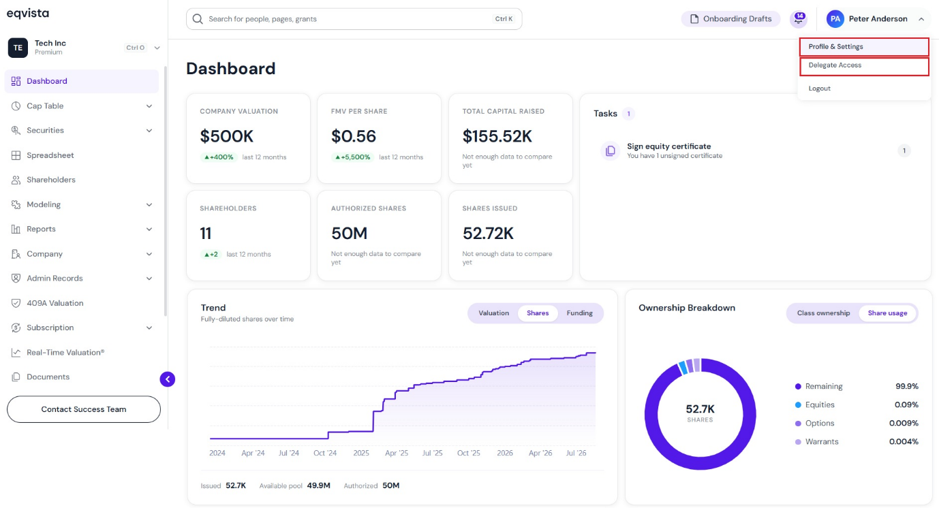This screenshot has width=939, height=508.
Task: Expand the Securities menu chevron
Action: (149, 131)
